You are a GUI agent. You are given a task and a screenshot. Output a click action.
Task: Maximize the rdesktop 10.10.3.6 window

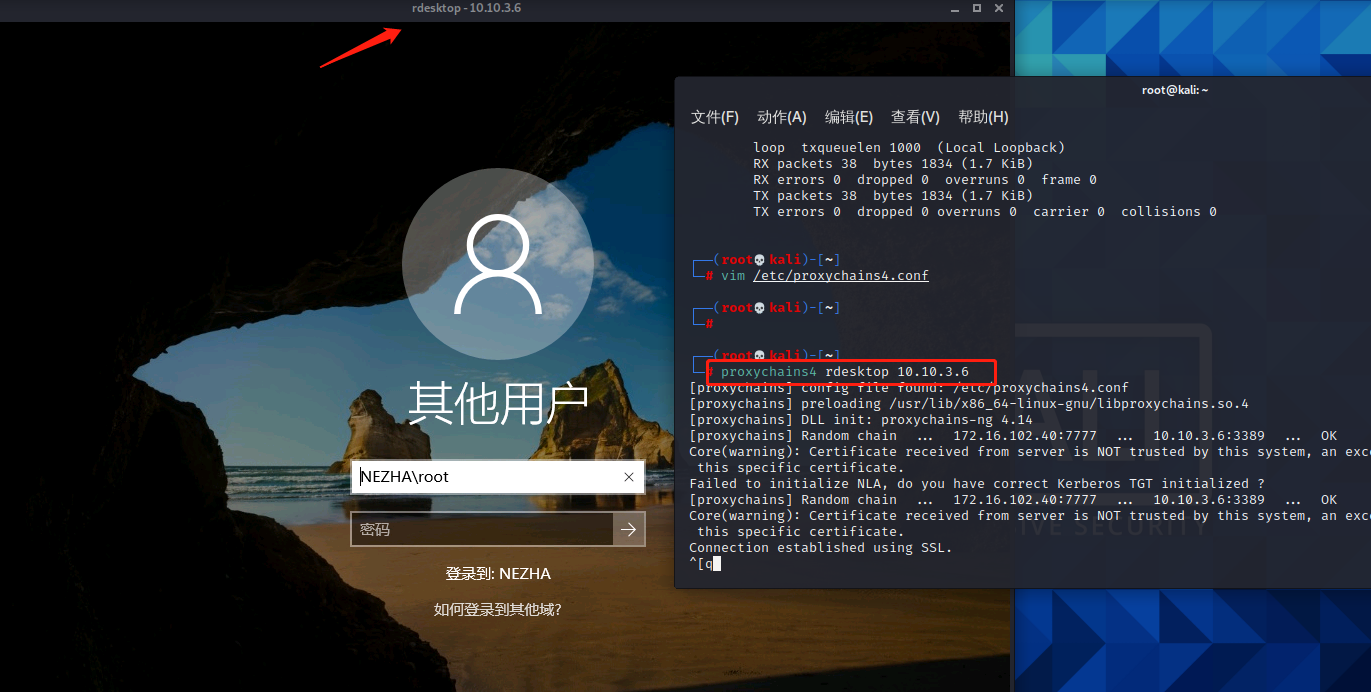pyautogui.click(x=977, y=8)
